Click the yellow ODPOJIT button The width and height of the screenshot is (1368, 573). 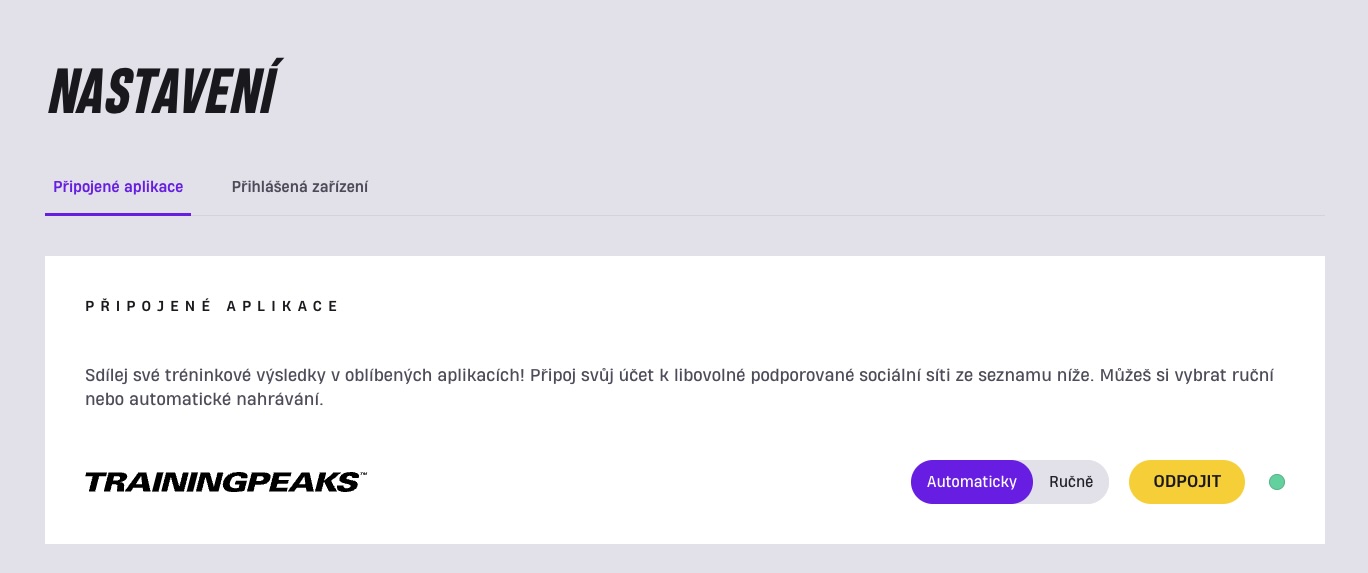1187,482
